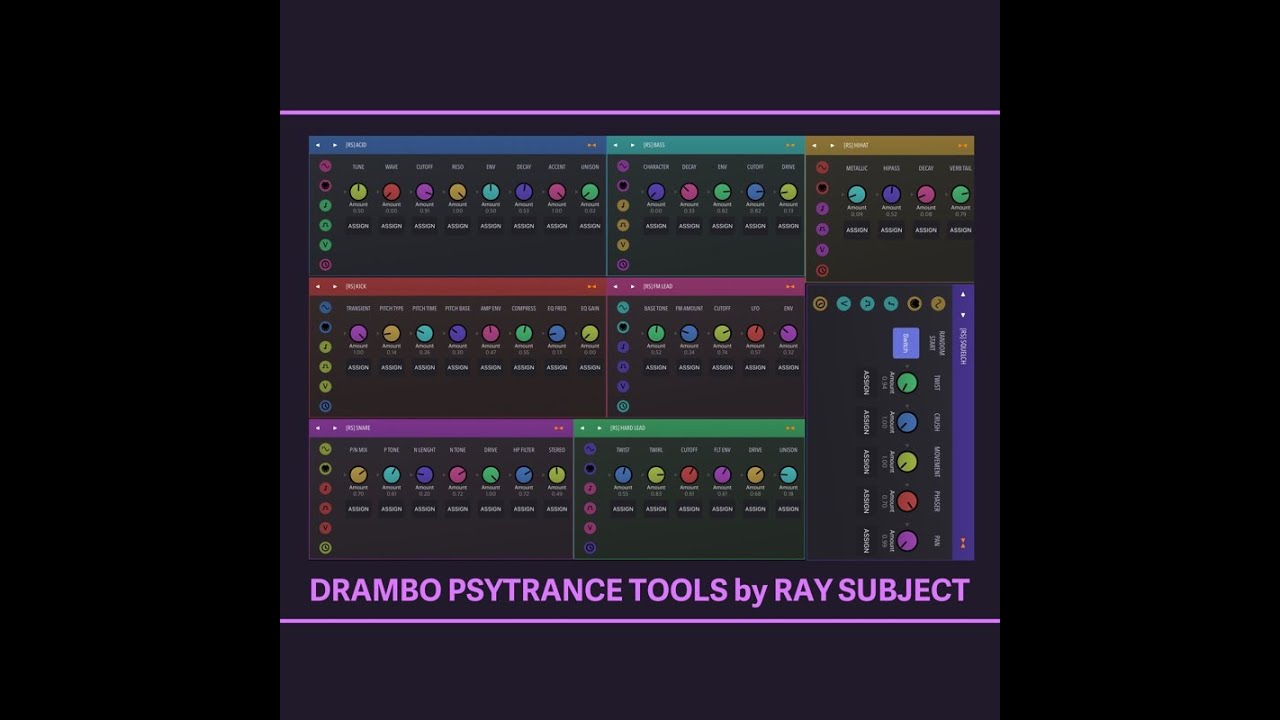Screen dimensions: 1280x720
Task: Click ASSIGN under ACID TUNE knob
Action: click(358, 226)
